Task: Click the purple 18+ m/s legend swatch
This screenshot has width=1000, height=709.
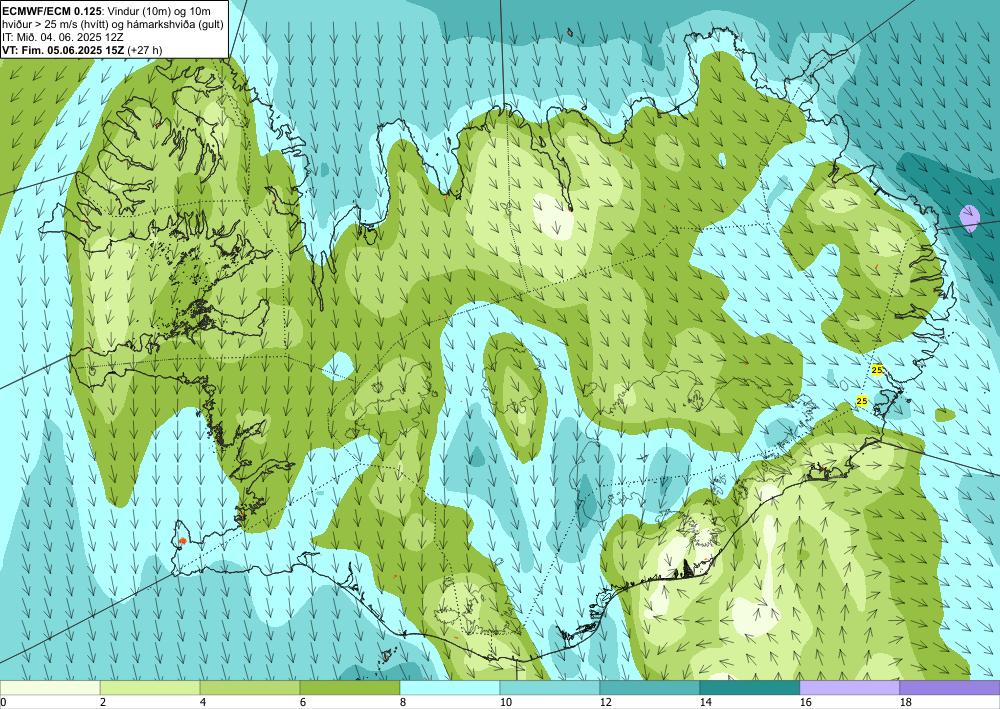Action: coord(950,688)
